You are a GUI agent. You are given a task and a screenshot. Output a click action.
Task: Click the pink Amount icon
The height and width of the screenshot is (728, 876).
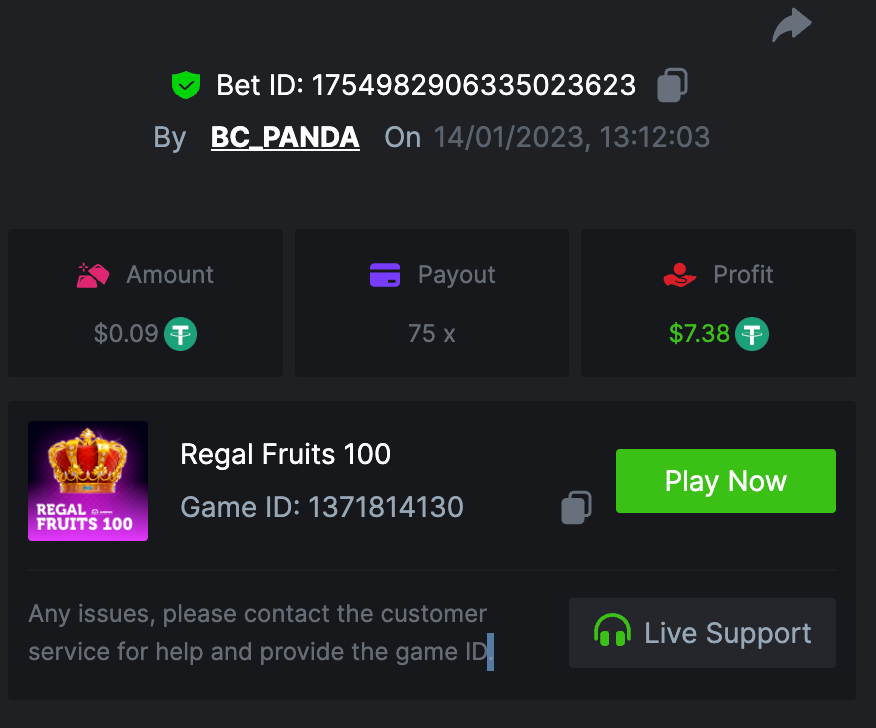point(93,275)
